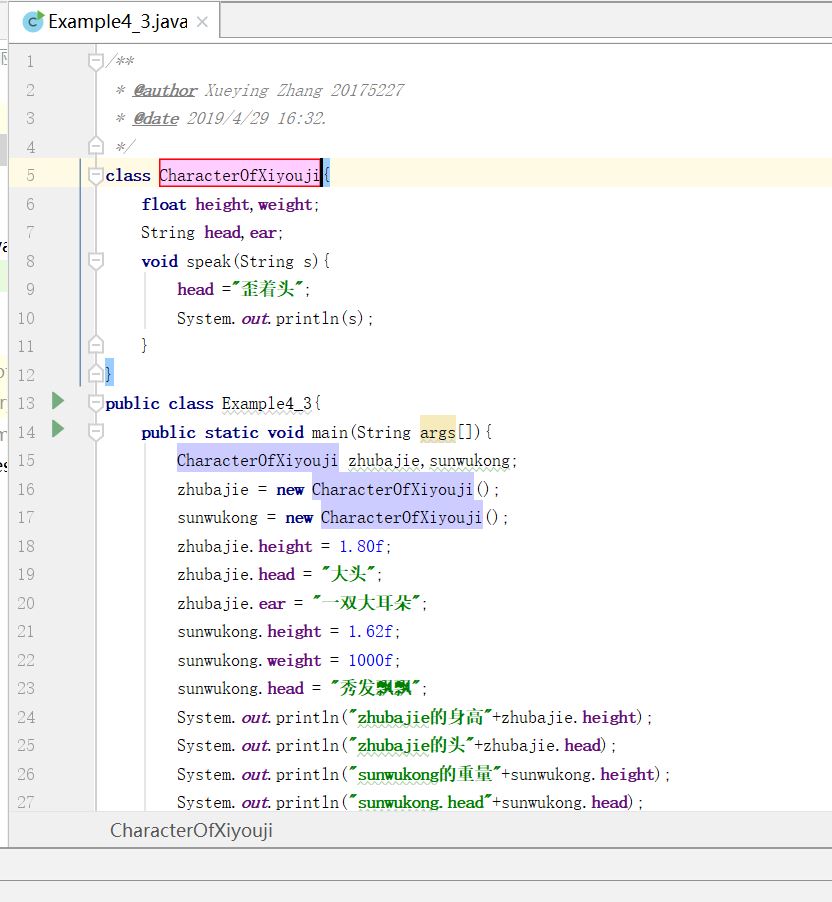832x902 pixels.
Task: Select the CharacterOfXiyouji breadcrumb at the bottom
Action: point(191,831)
